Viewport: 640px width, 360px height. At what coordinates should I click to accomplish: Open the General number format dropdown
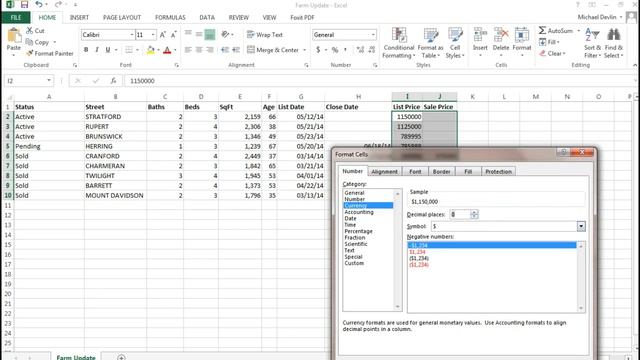coord(373,35)
